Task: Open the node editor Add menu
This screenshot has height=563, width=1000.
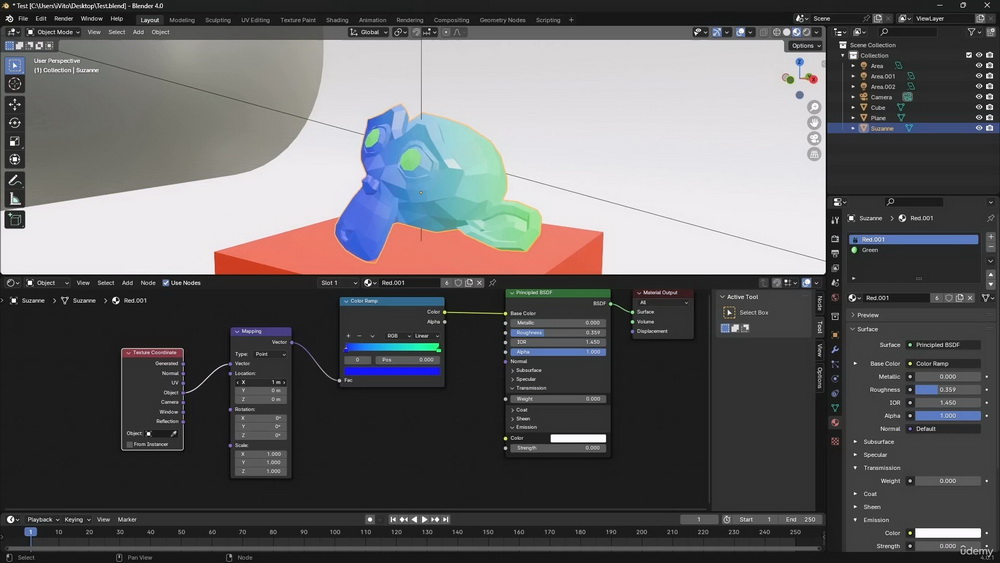Action: point(128,283)
